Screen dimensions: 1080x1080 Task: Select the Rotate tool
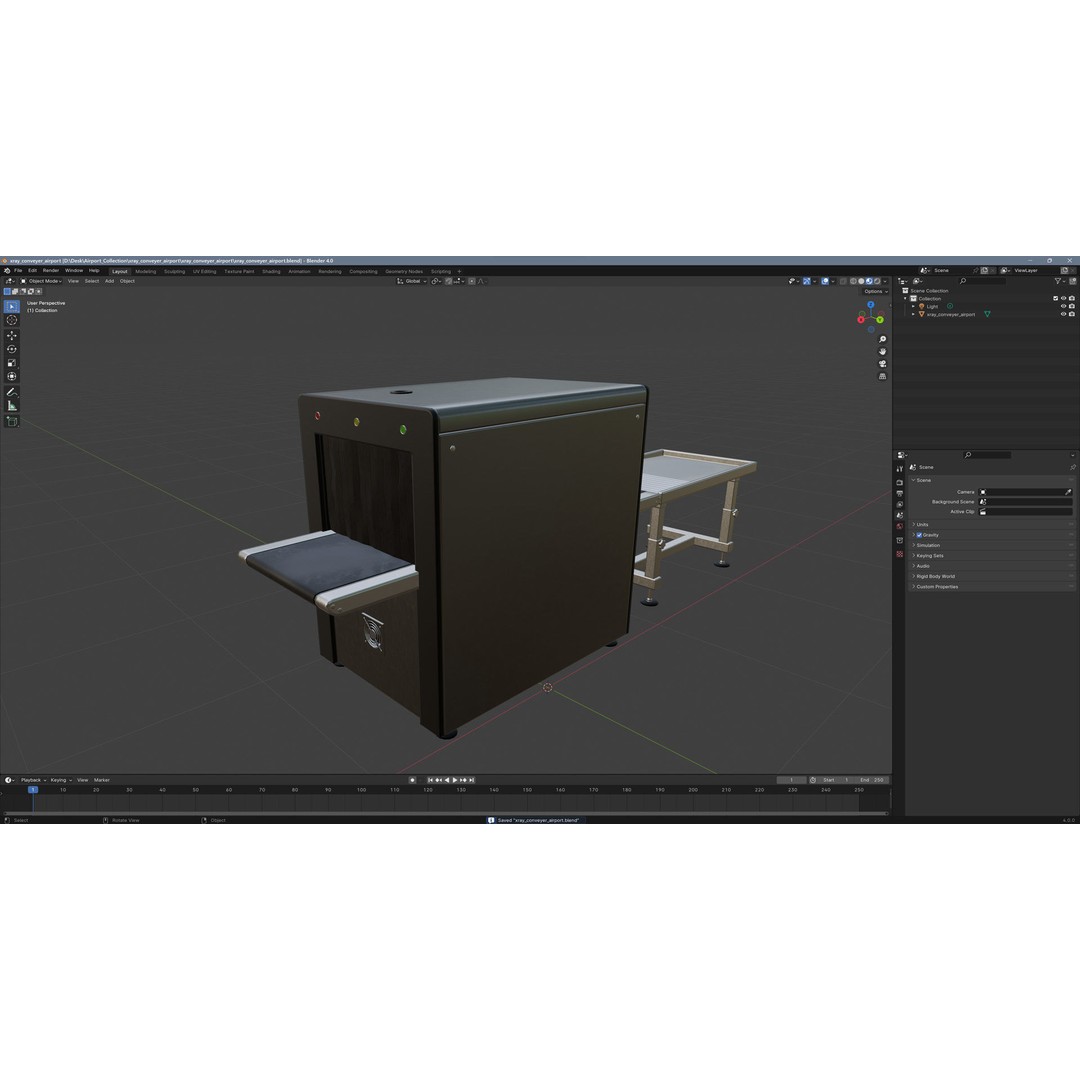point(12,349)
